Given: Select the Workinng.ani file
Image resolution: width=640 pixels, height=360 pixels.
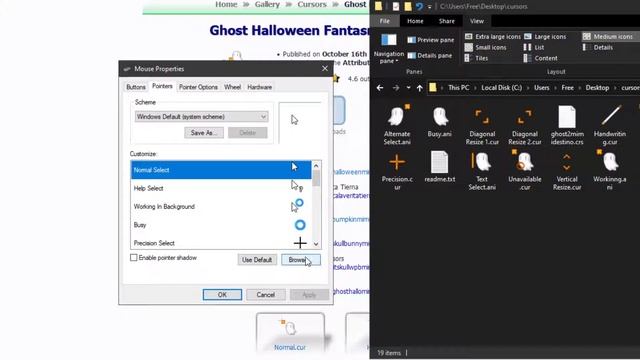Looking at the screenshot, I should click(x=610, y=170).
